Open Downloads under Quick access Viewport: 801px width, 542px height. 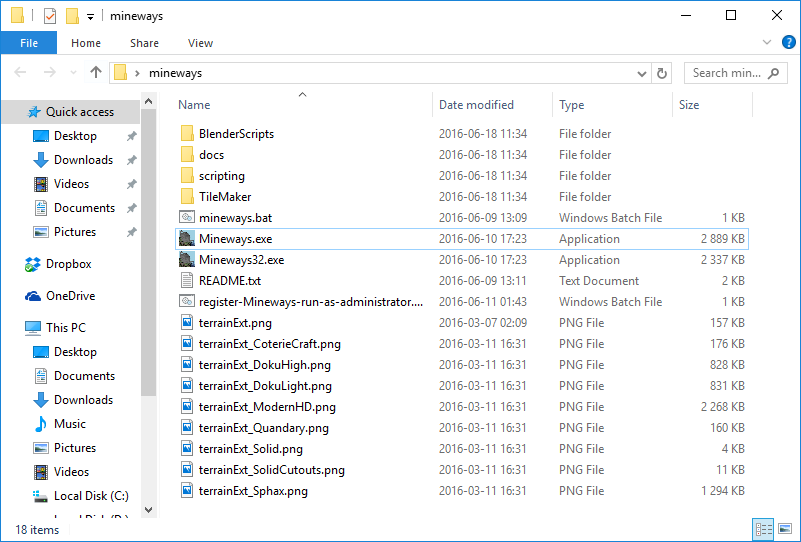tap(73, 160)
